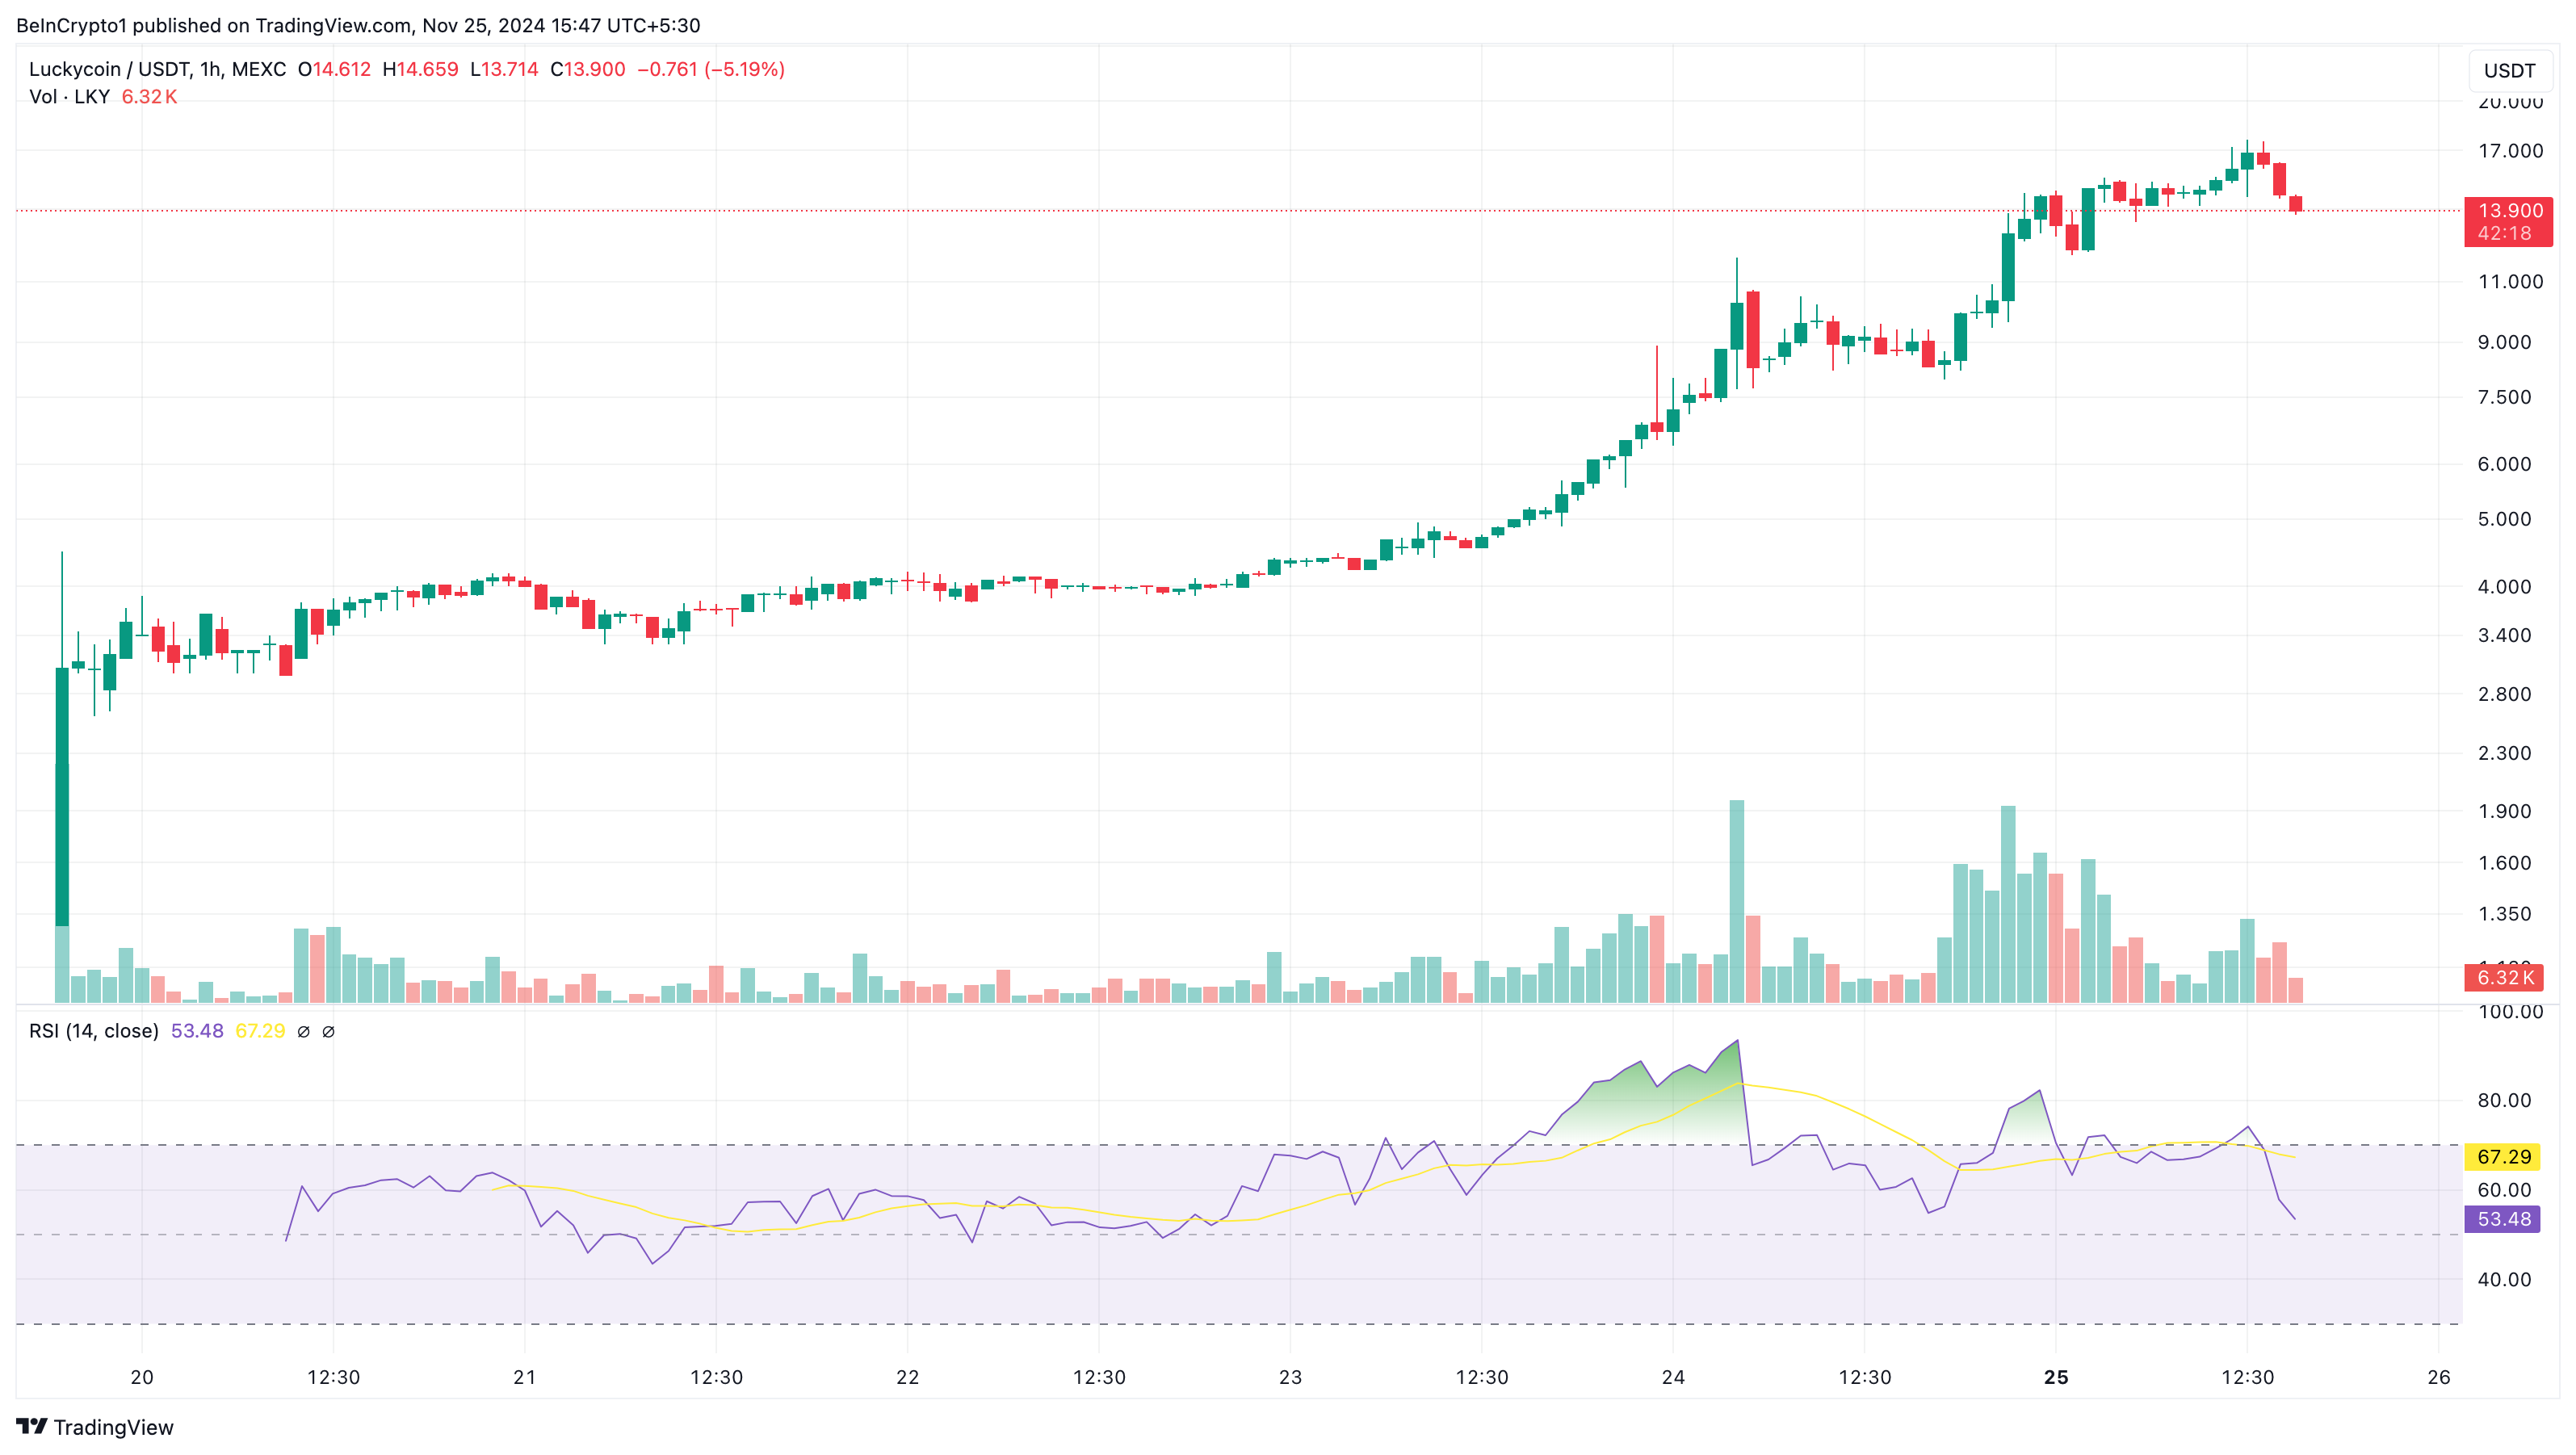The height and width of the screenshot is (1455, 2576).
Task: Click the tallest green volume bar on day 24
Action: pos(1736,900)
